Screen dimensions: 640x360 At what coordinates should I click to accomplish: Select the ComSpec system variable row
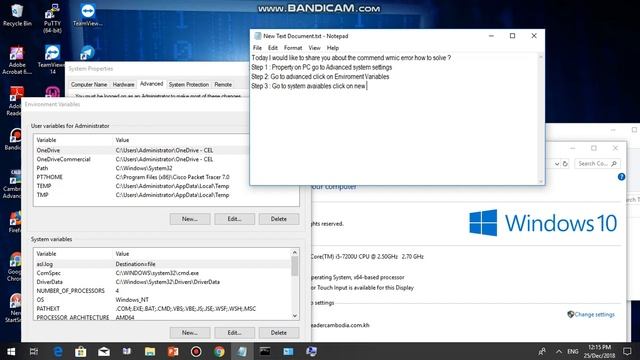point(162,273)
